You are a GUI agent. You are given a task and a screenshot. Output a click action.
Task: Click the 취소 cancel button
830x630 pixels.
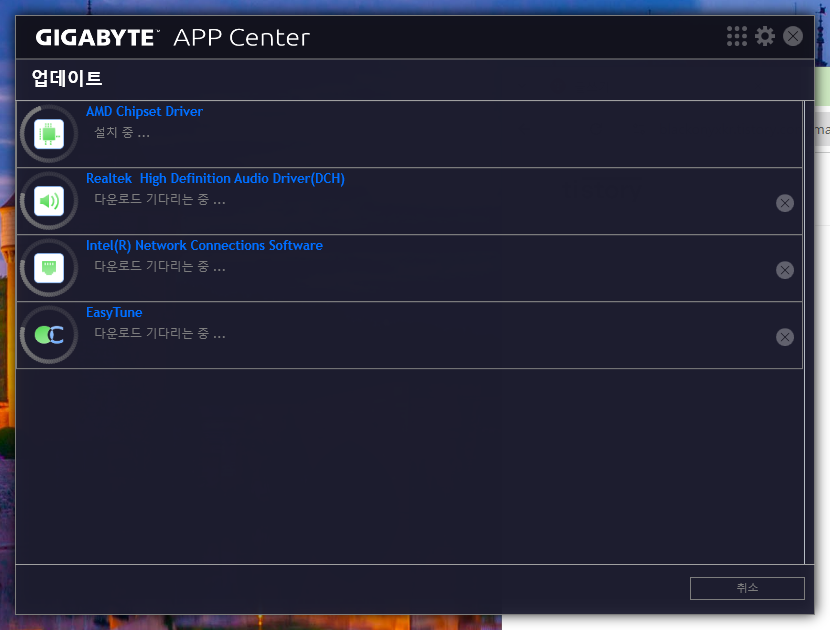coord(747,588)
